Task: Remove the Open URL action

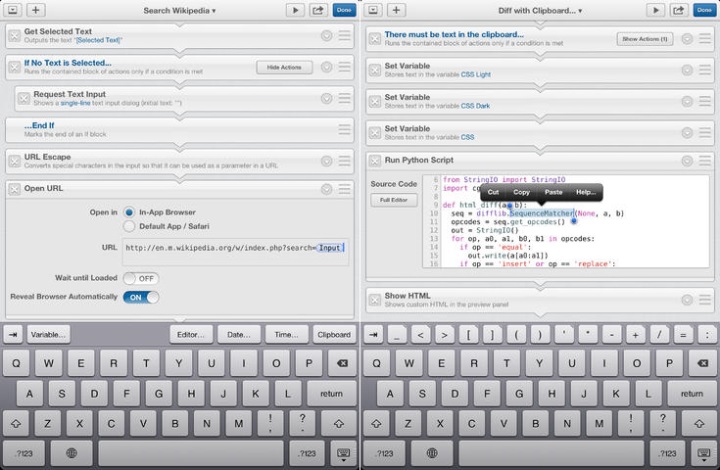Action: [x=15, y=189]
